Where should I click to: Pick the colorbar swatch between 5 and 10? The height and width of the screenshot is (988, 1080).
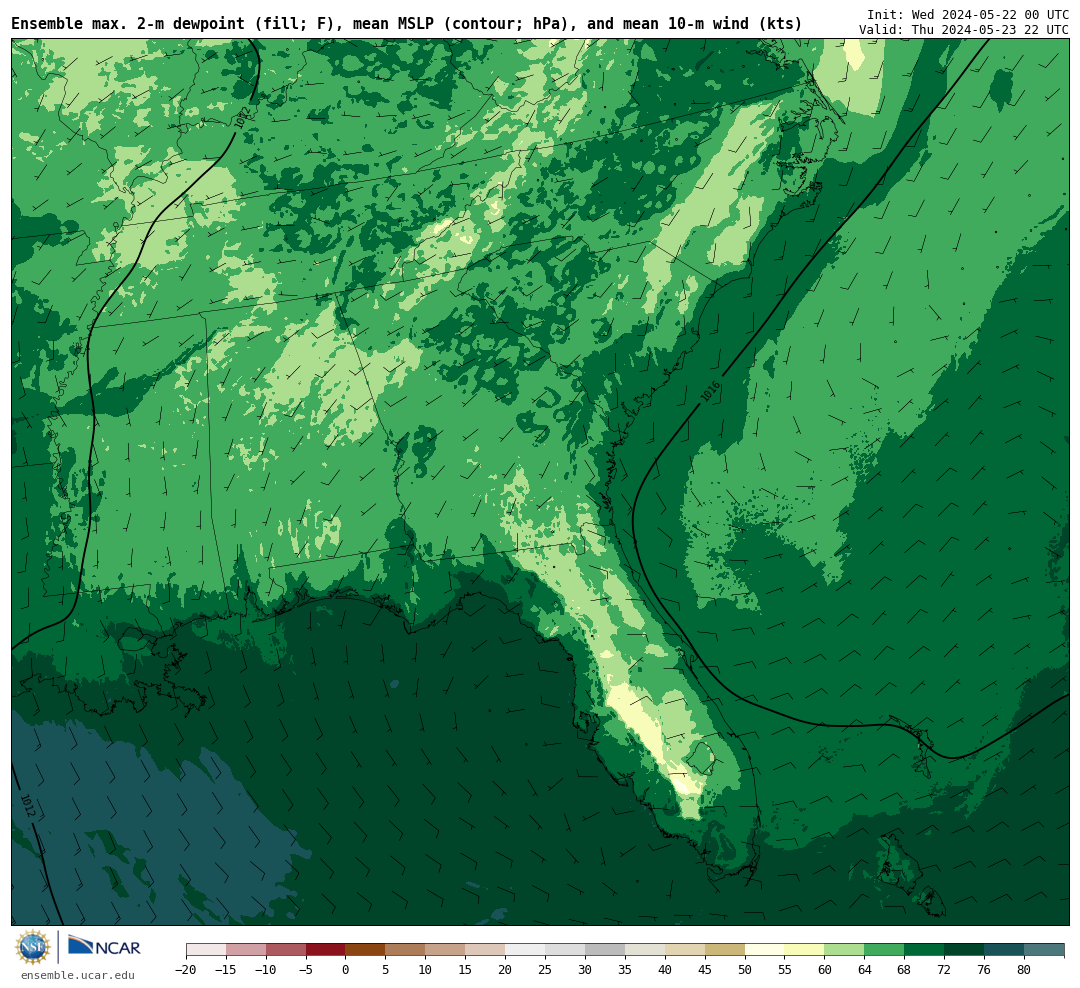[406, 950]
